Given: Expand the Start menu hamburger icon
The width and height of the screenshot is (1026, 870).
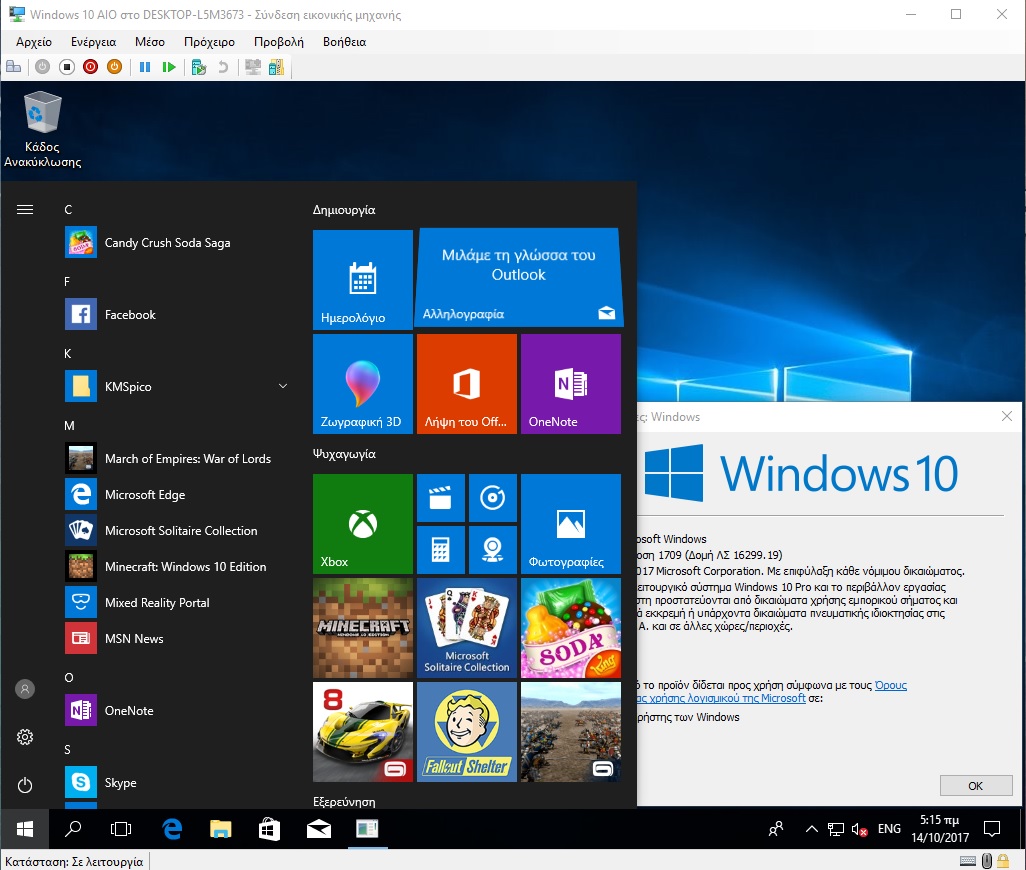Looking at the screenshot, I should tap(25, 209).
